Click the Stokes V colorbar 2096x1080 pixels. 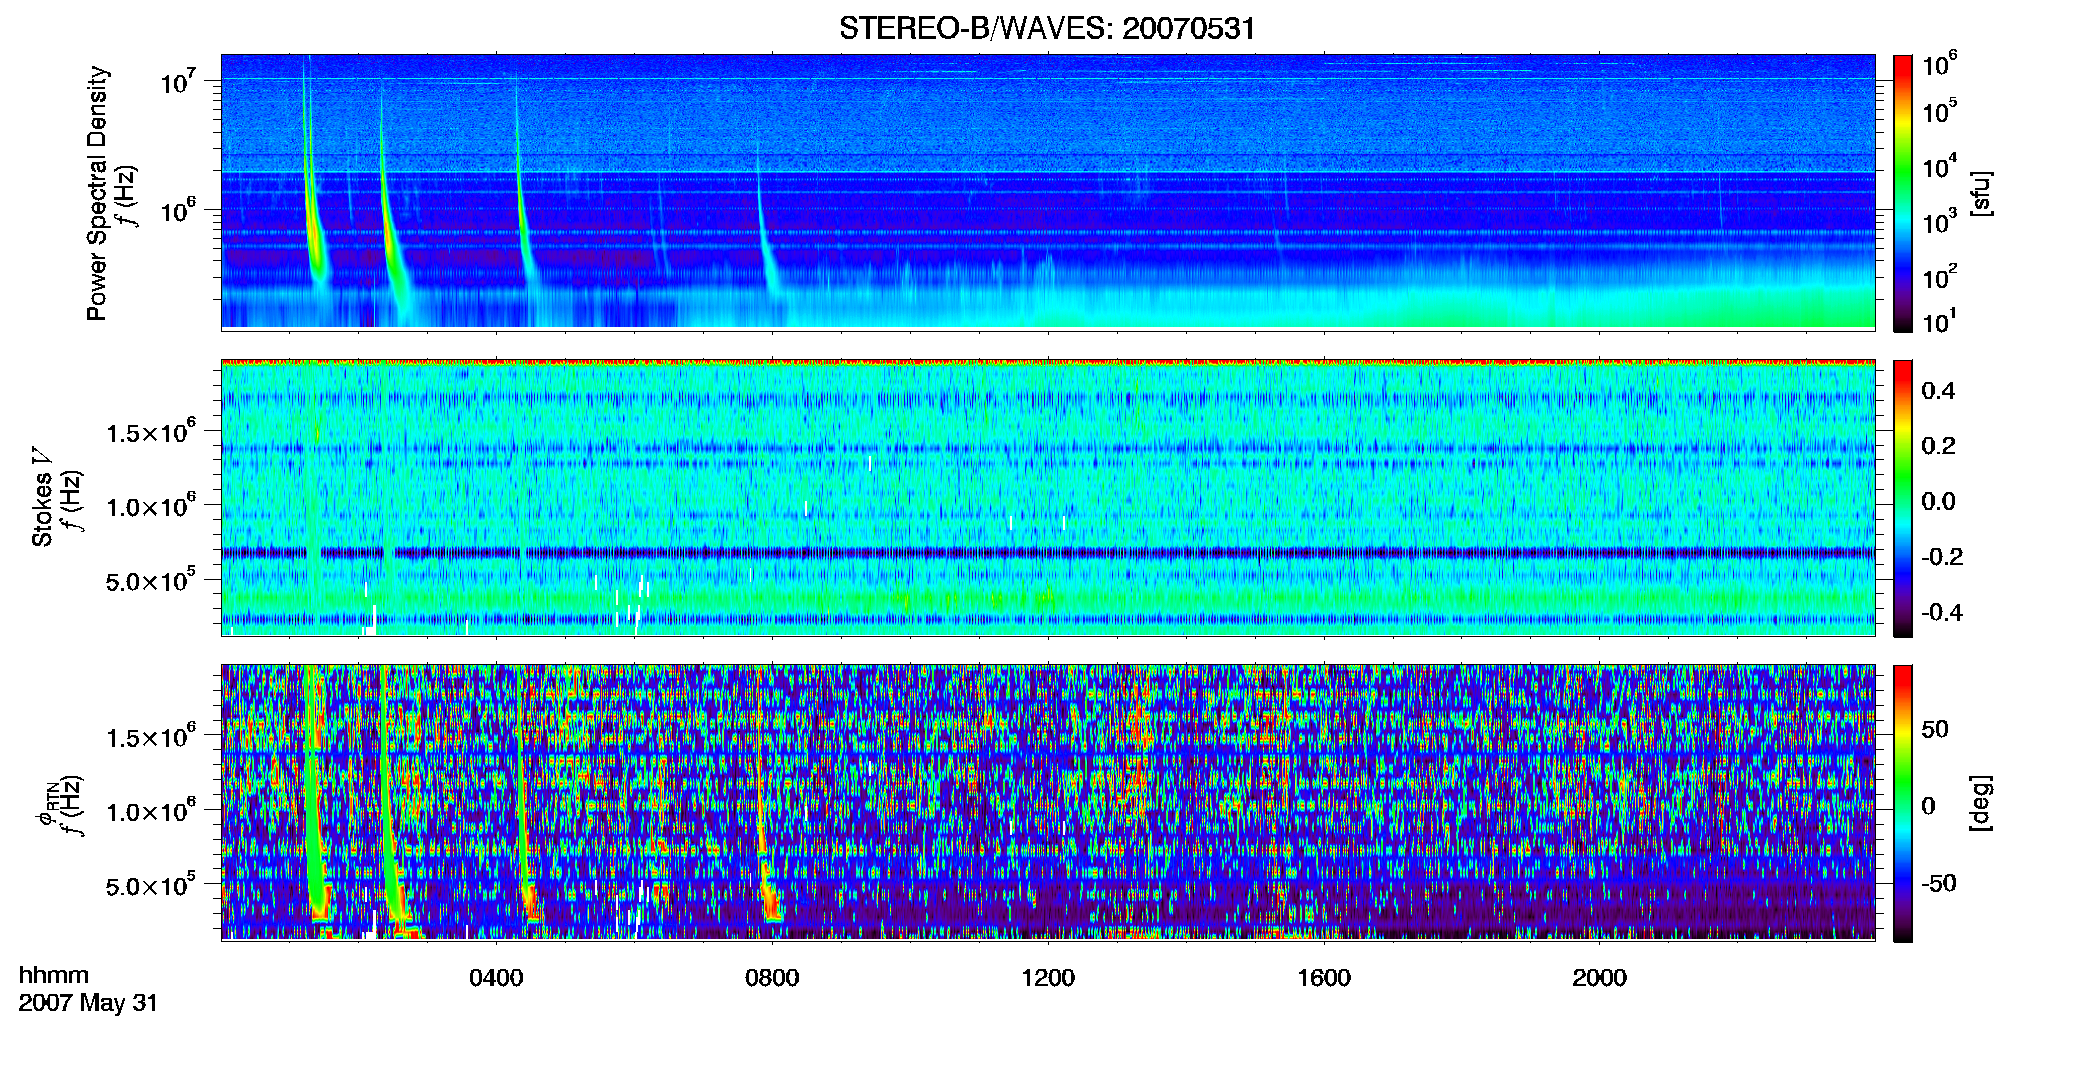click(1903, 498)
